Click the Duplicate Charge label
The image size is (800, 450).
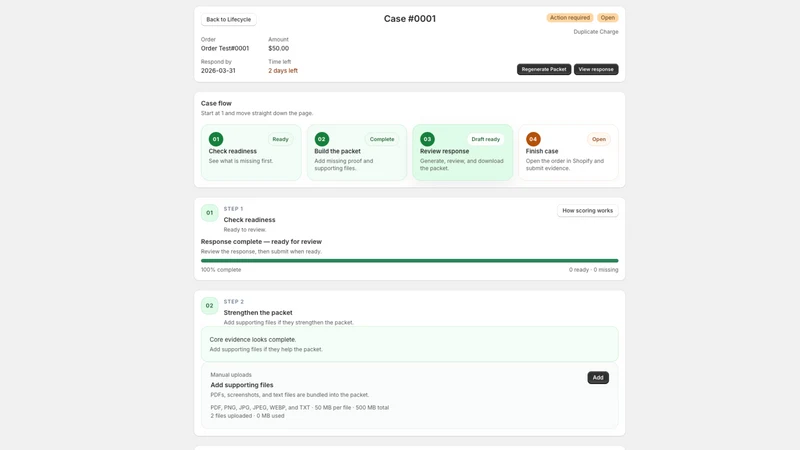[x=595, y=32]
